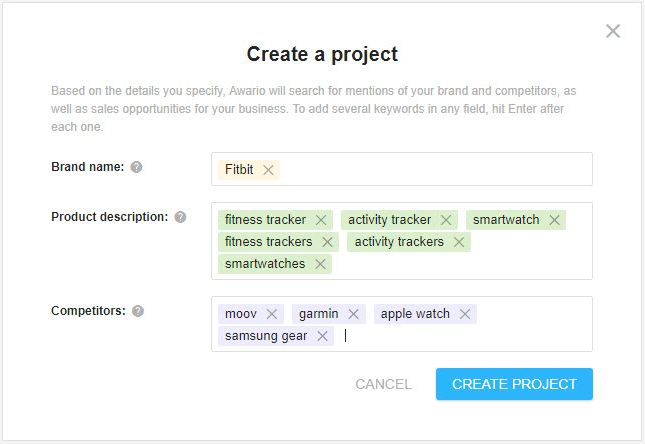
Task: Remove the 'fitness tracker' keyword tag
Action: point(321,220)
